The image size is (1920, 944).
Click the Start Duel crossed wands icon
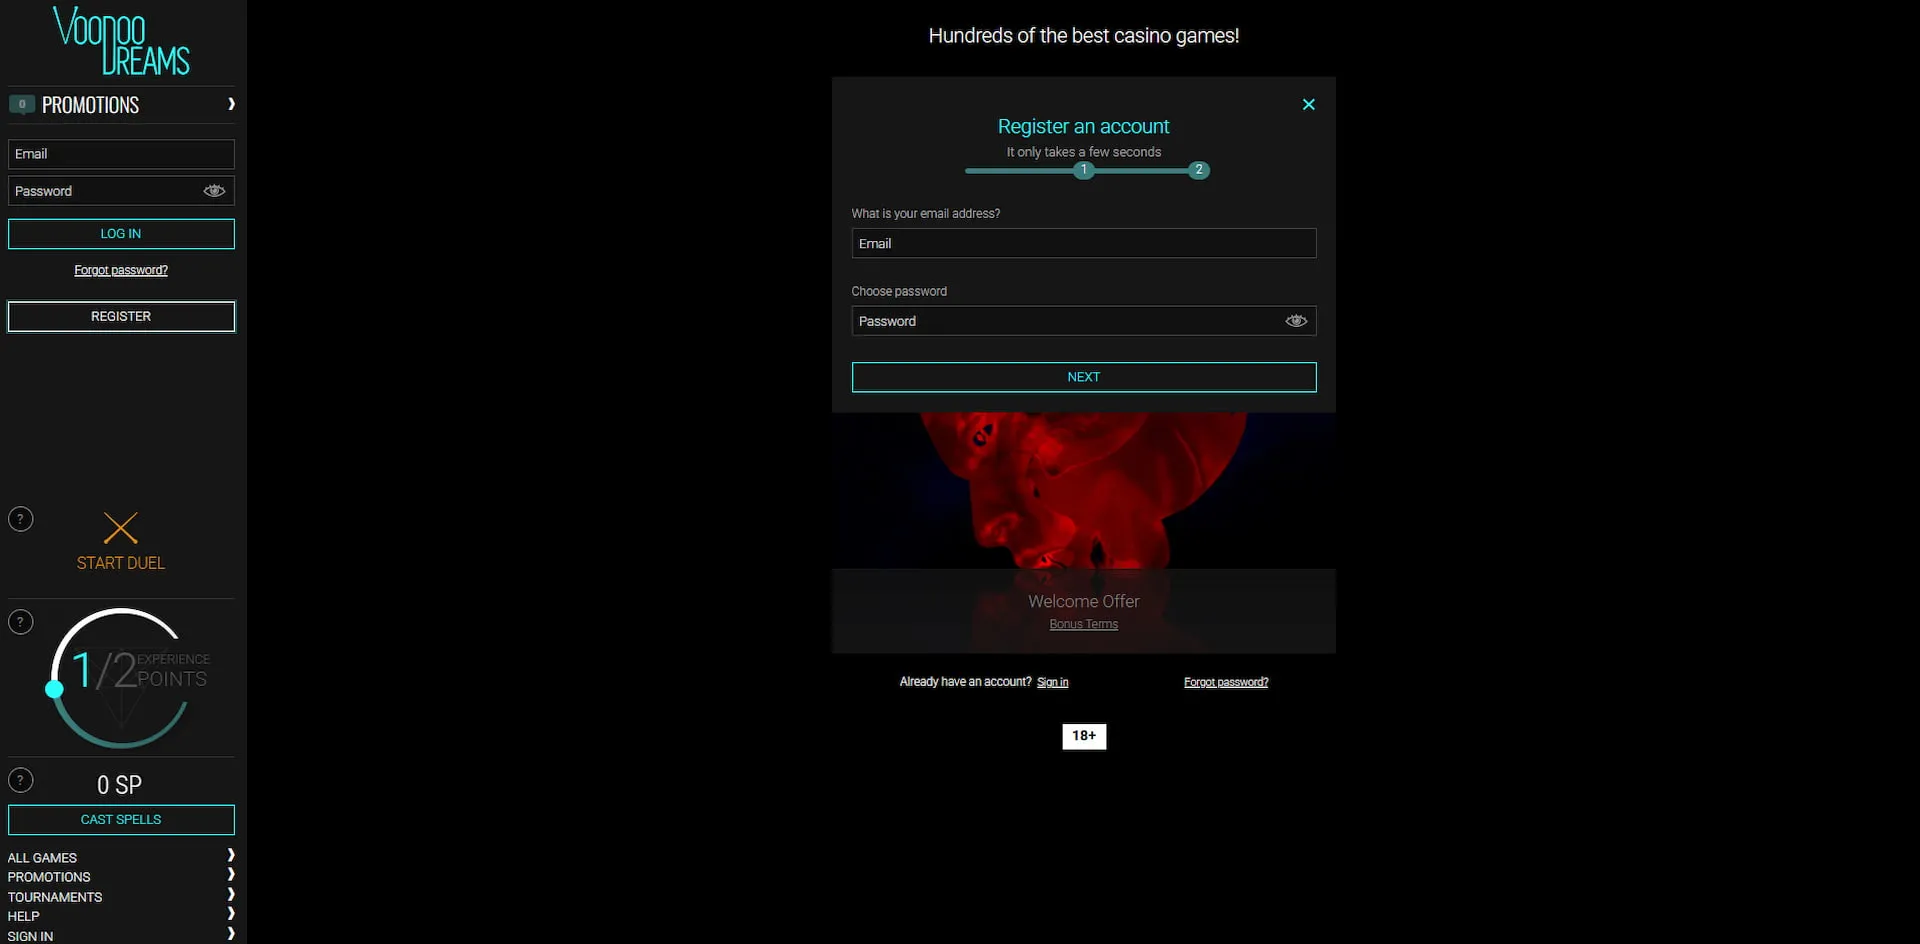coord(120,529)
